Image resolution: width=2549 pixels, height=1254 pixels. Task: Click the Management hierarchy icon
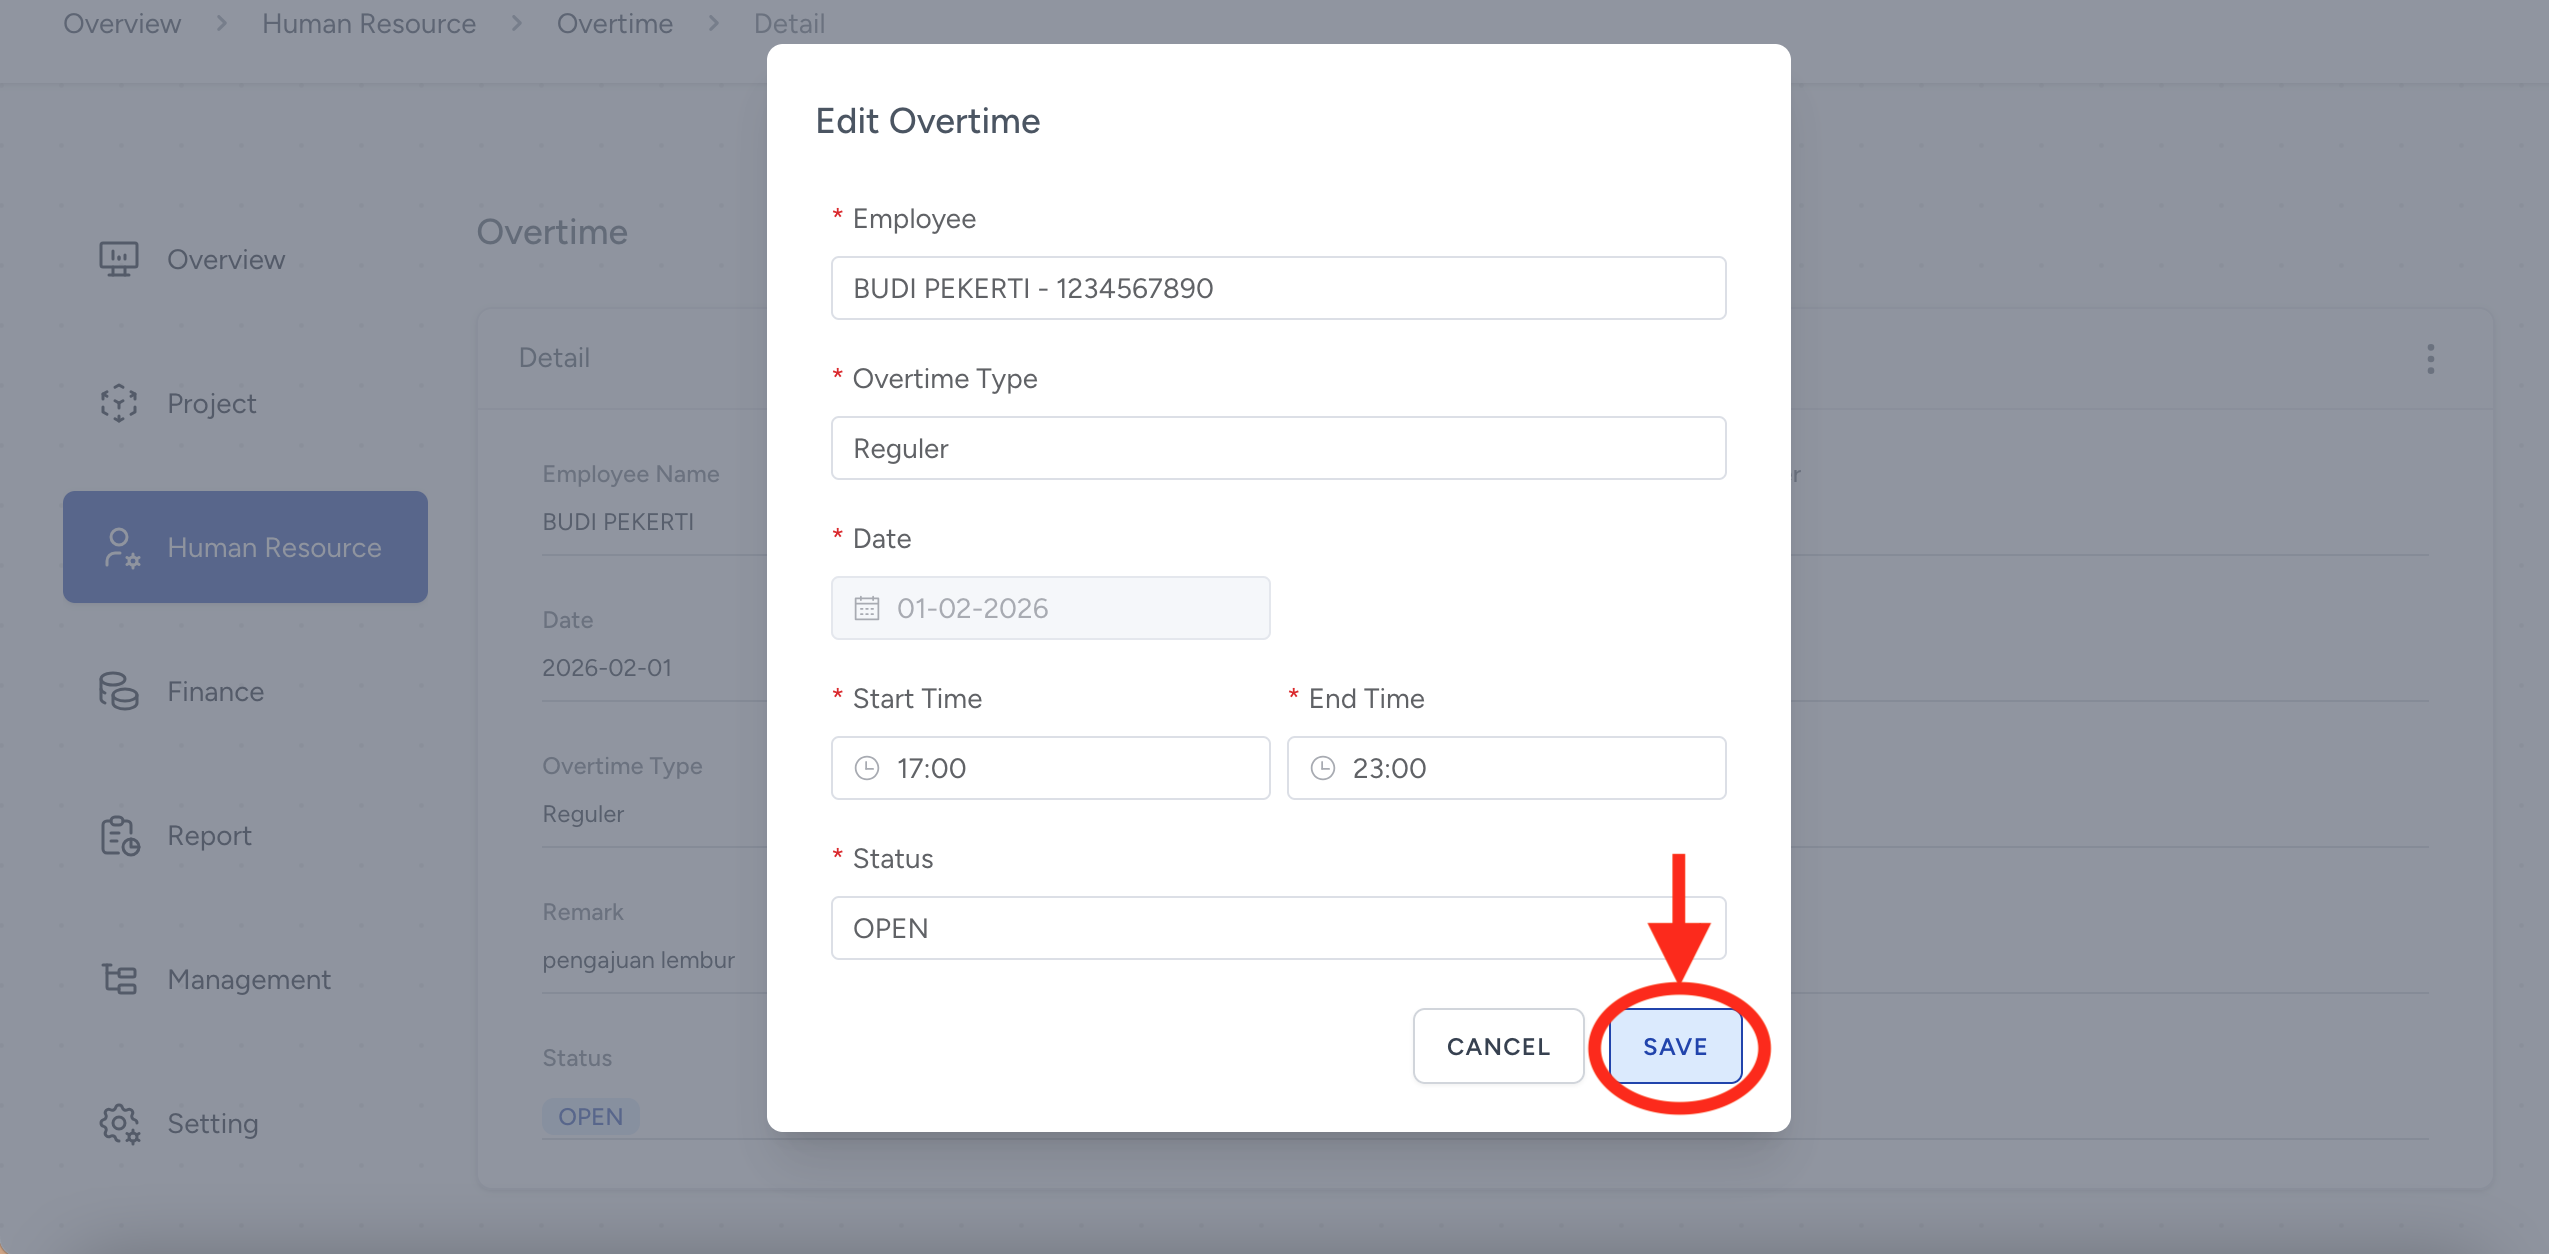coord(119,979)
